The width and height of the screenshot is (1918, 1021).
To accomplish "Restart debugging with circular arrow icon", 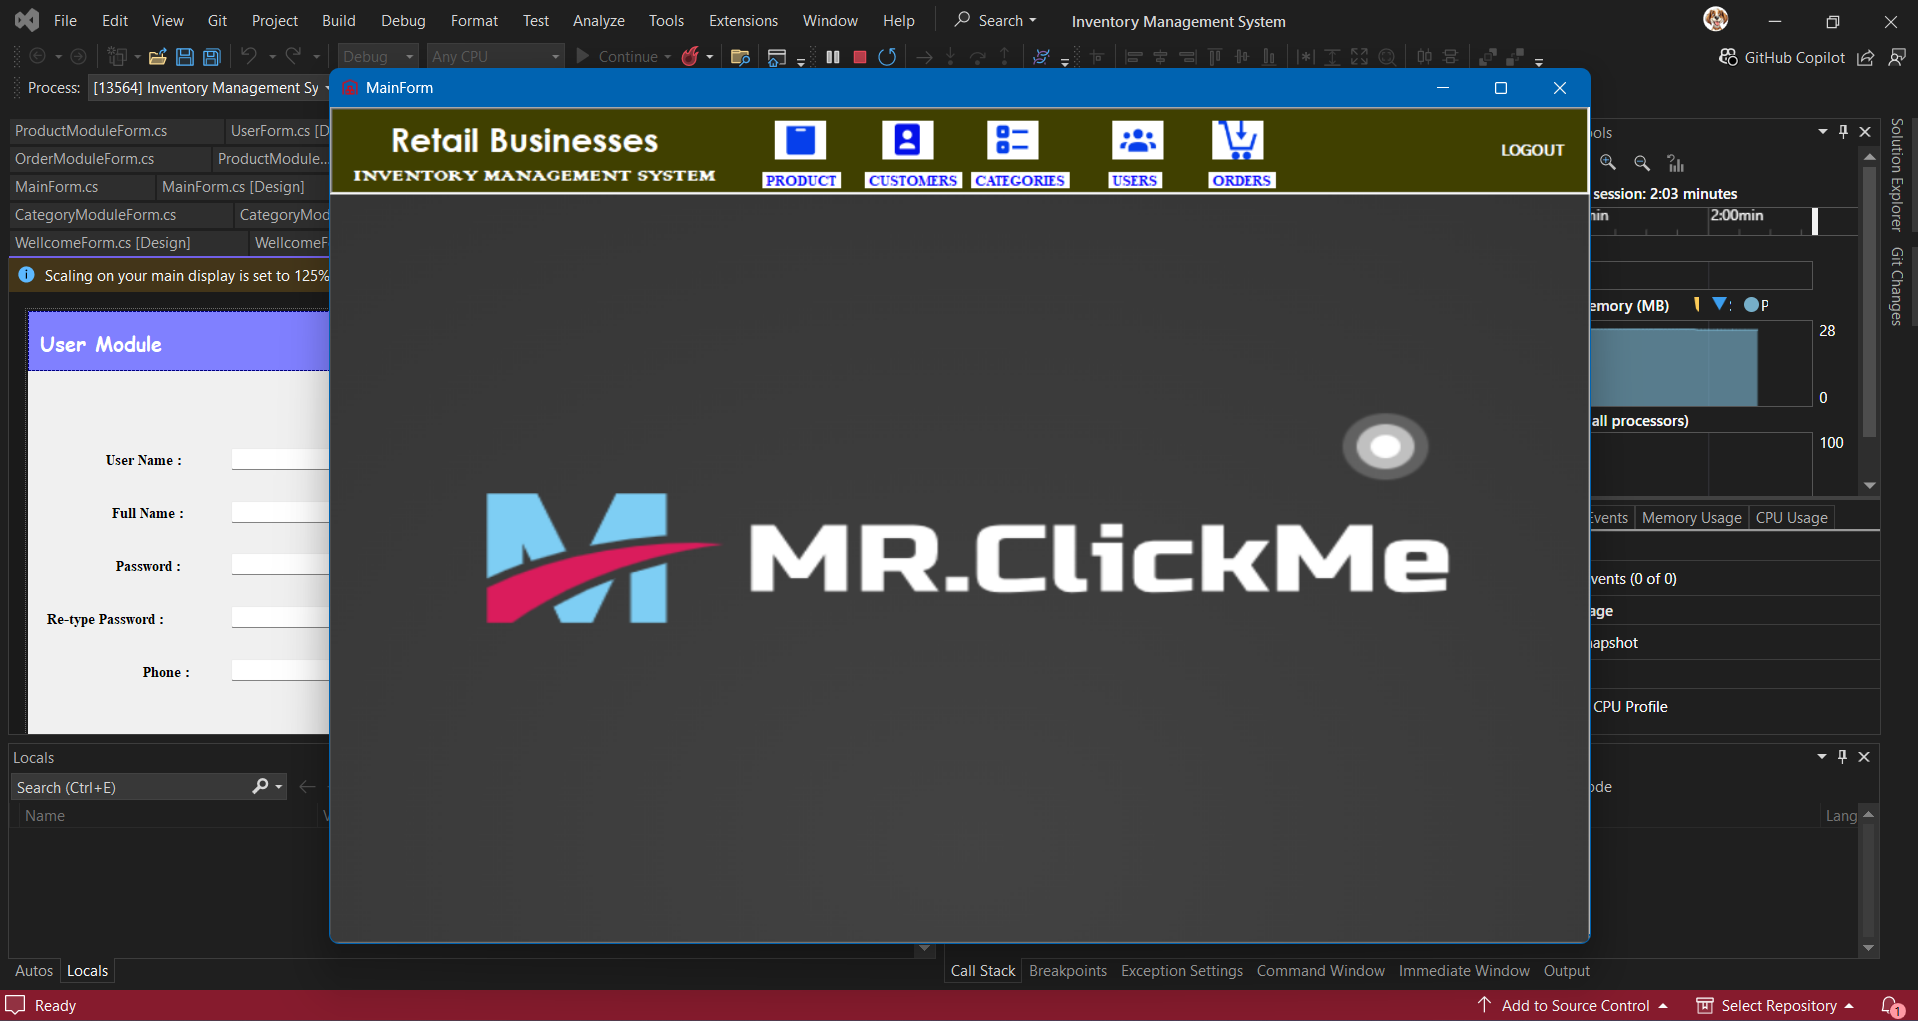I will pyautogui.click(x=887, y=57).
